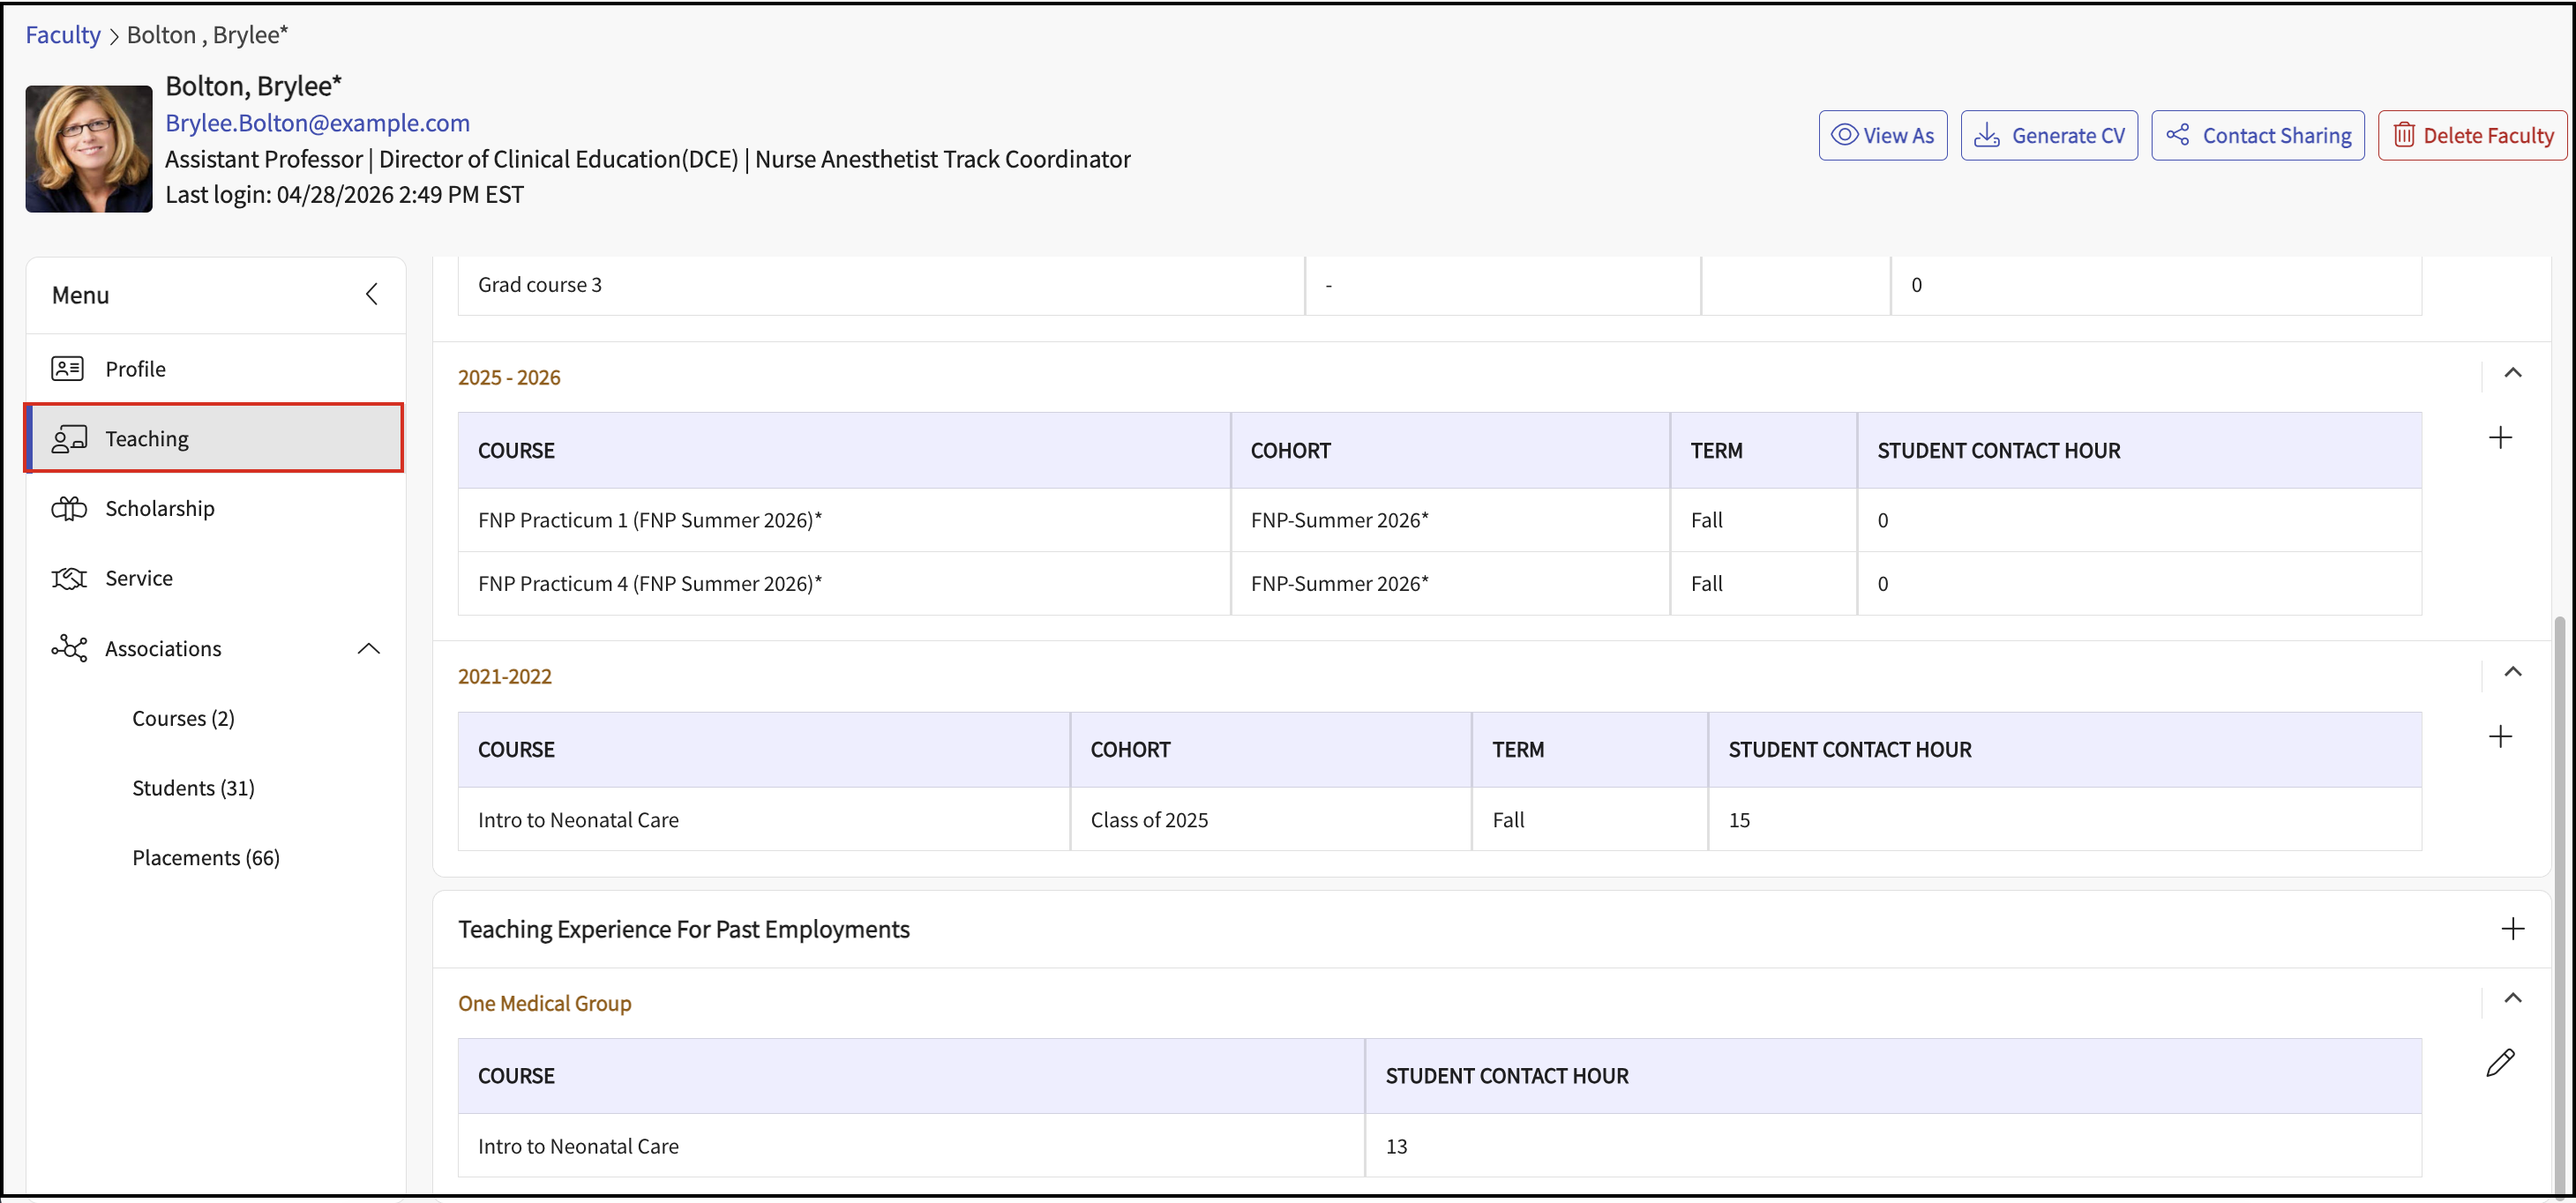
Task: Open the Teaching menu item
Action: point(146,439)
